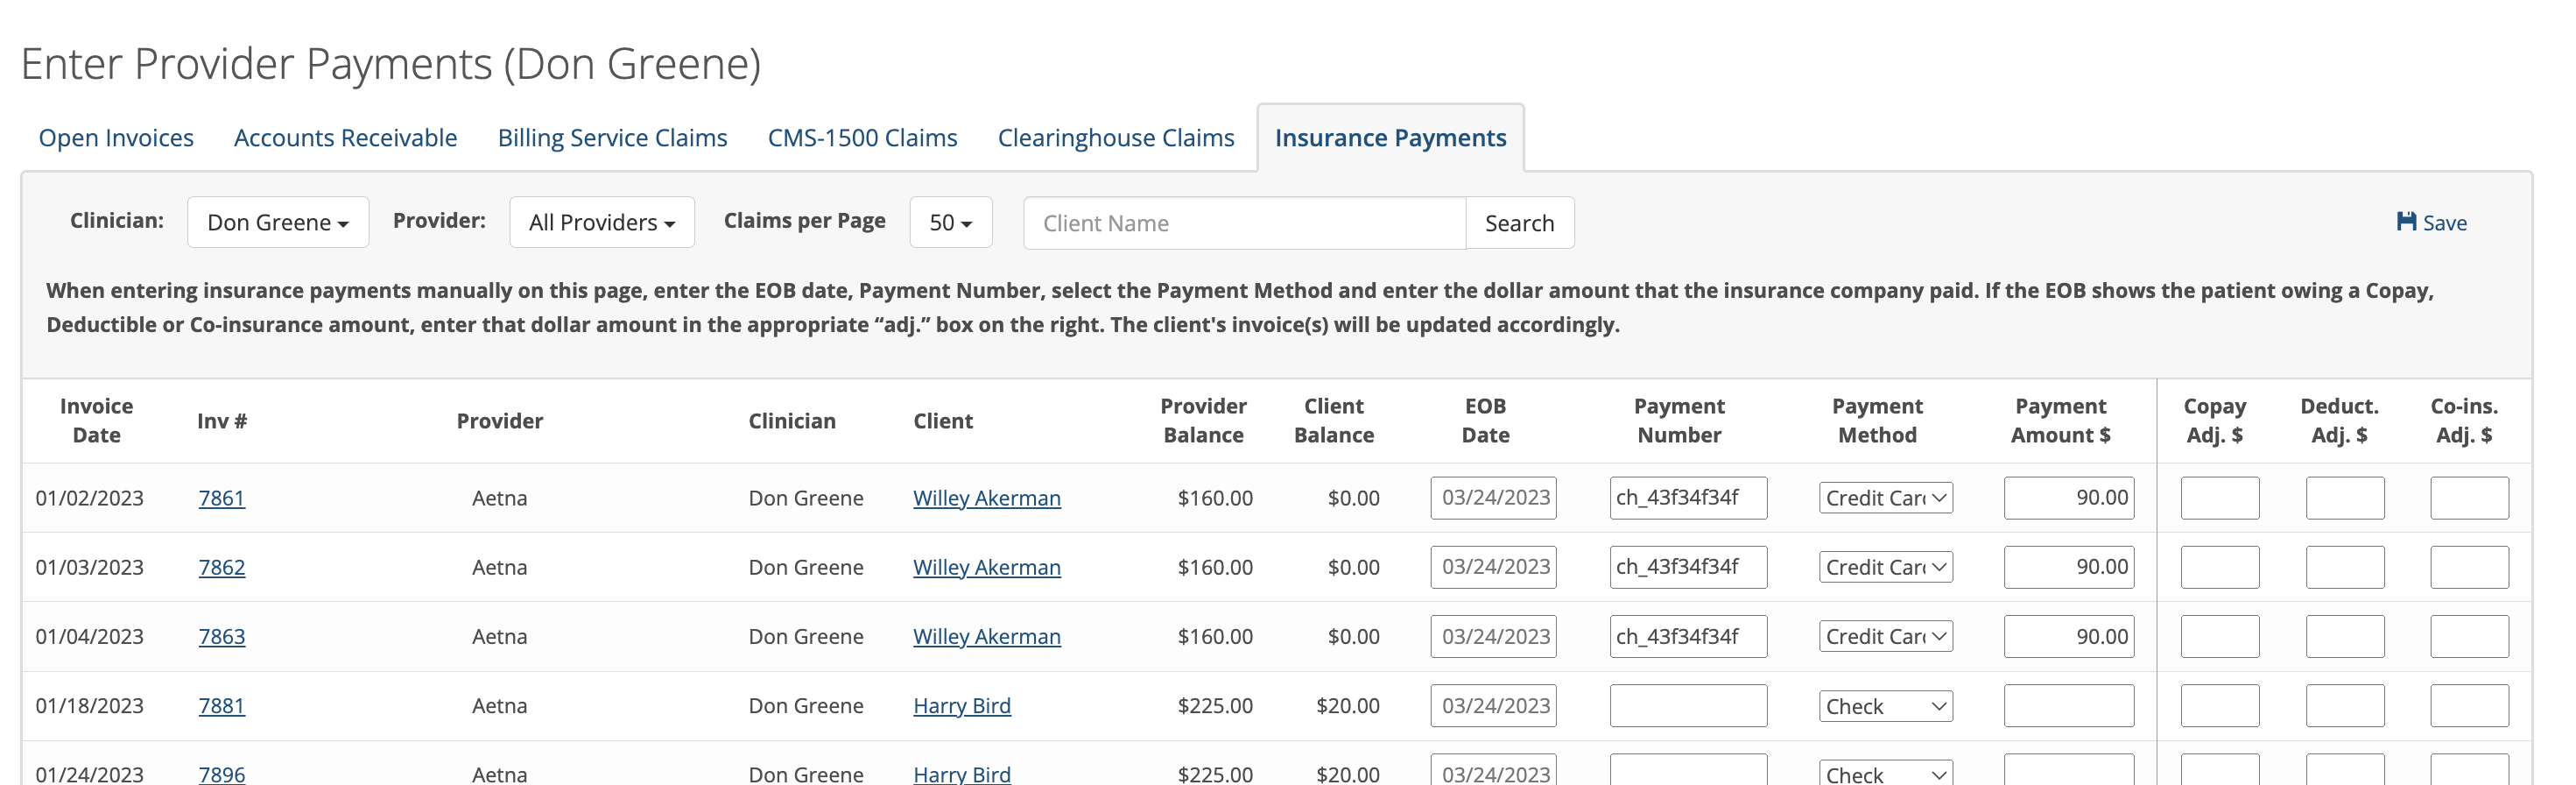This screenshot has width=2576, height=785.
Task: Select the 01/02/2023 invoice date cell
Action: click(90, 498)
